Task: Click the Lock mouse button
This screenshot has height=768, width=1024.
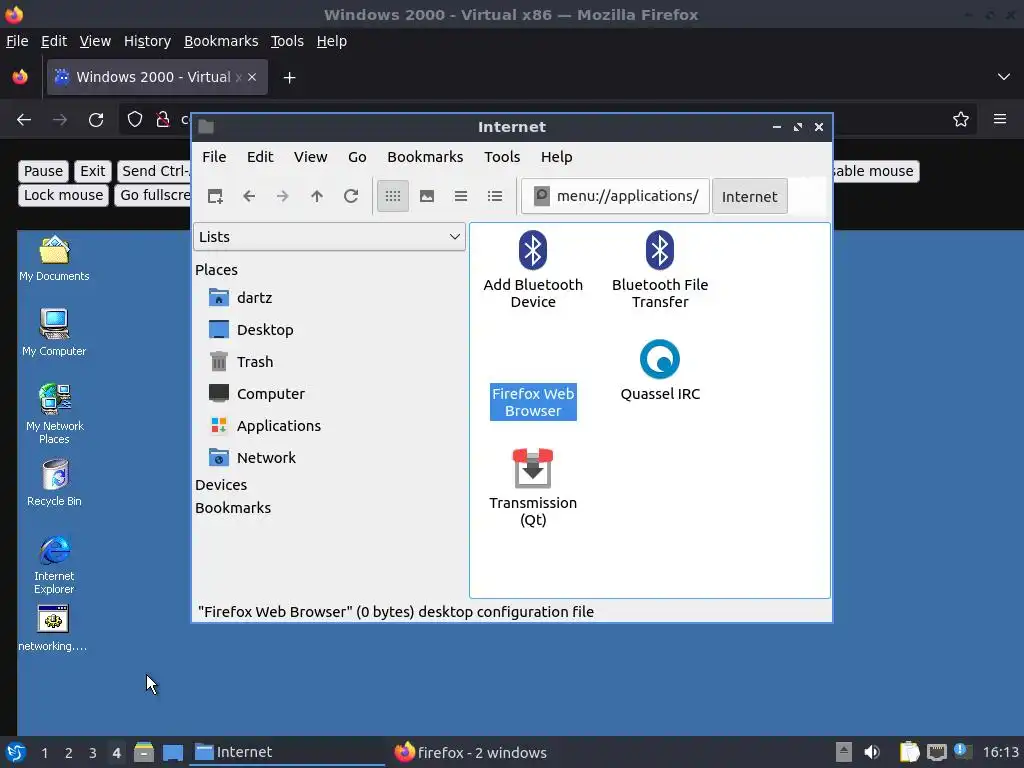Action: pos(63,195)
